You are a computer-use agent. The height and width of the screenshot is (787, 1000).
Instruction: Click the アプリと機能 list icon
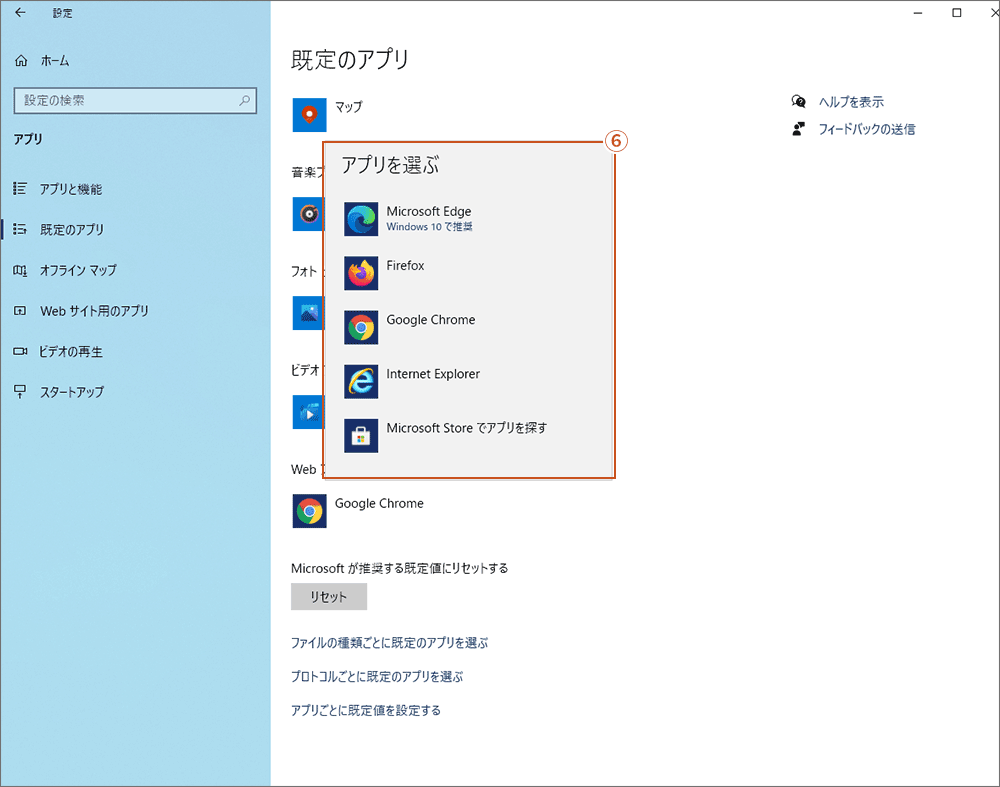pos(20,189)
